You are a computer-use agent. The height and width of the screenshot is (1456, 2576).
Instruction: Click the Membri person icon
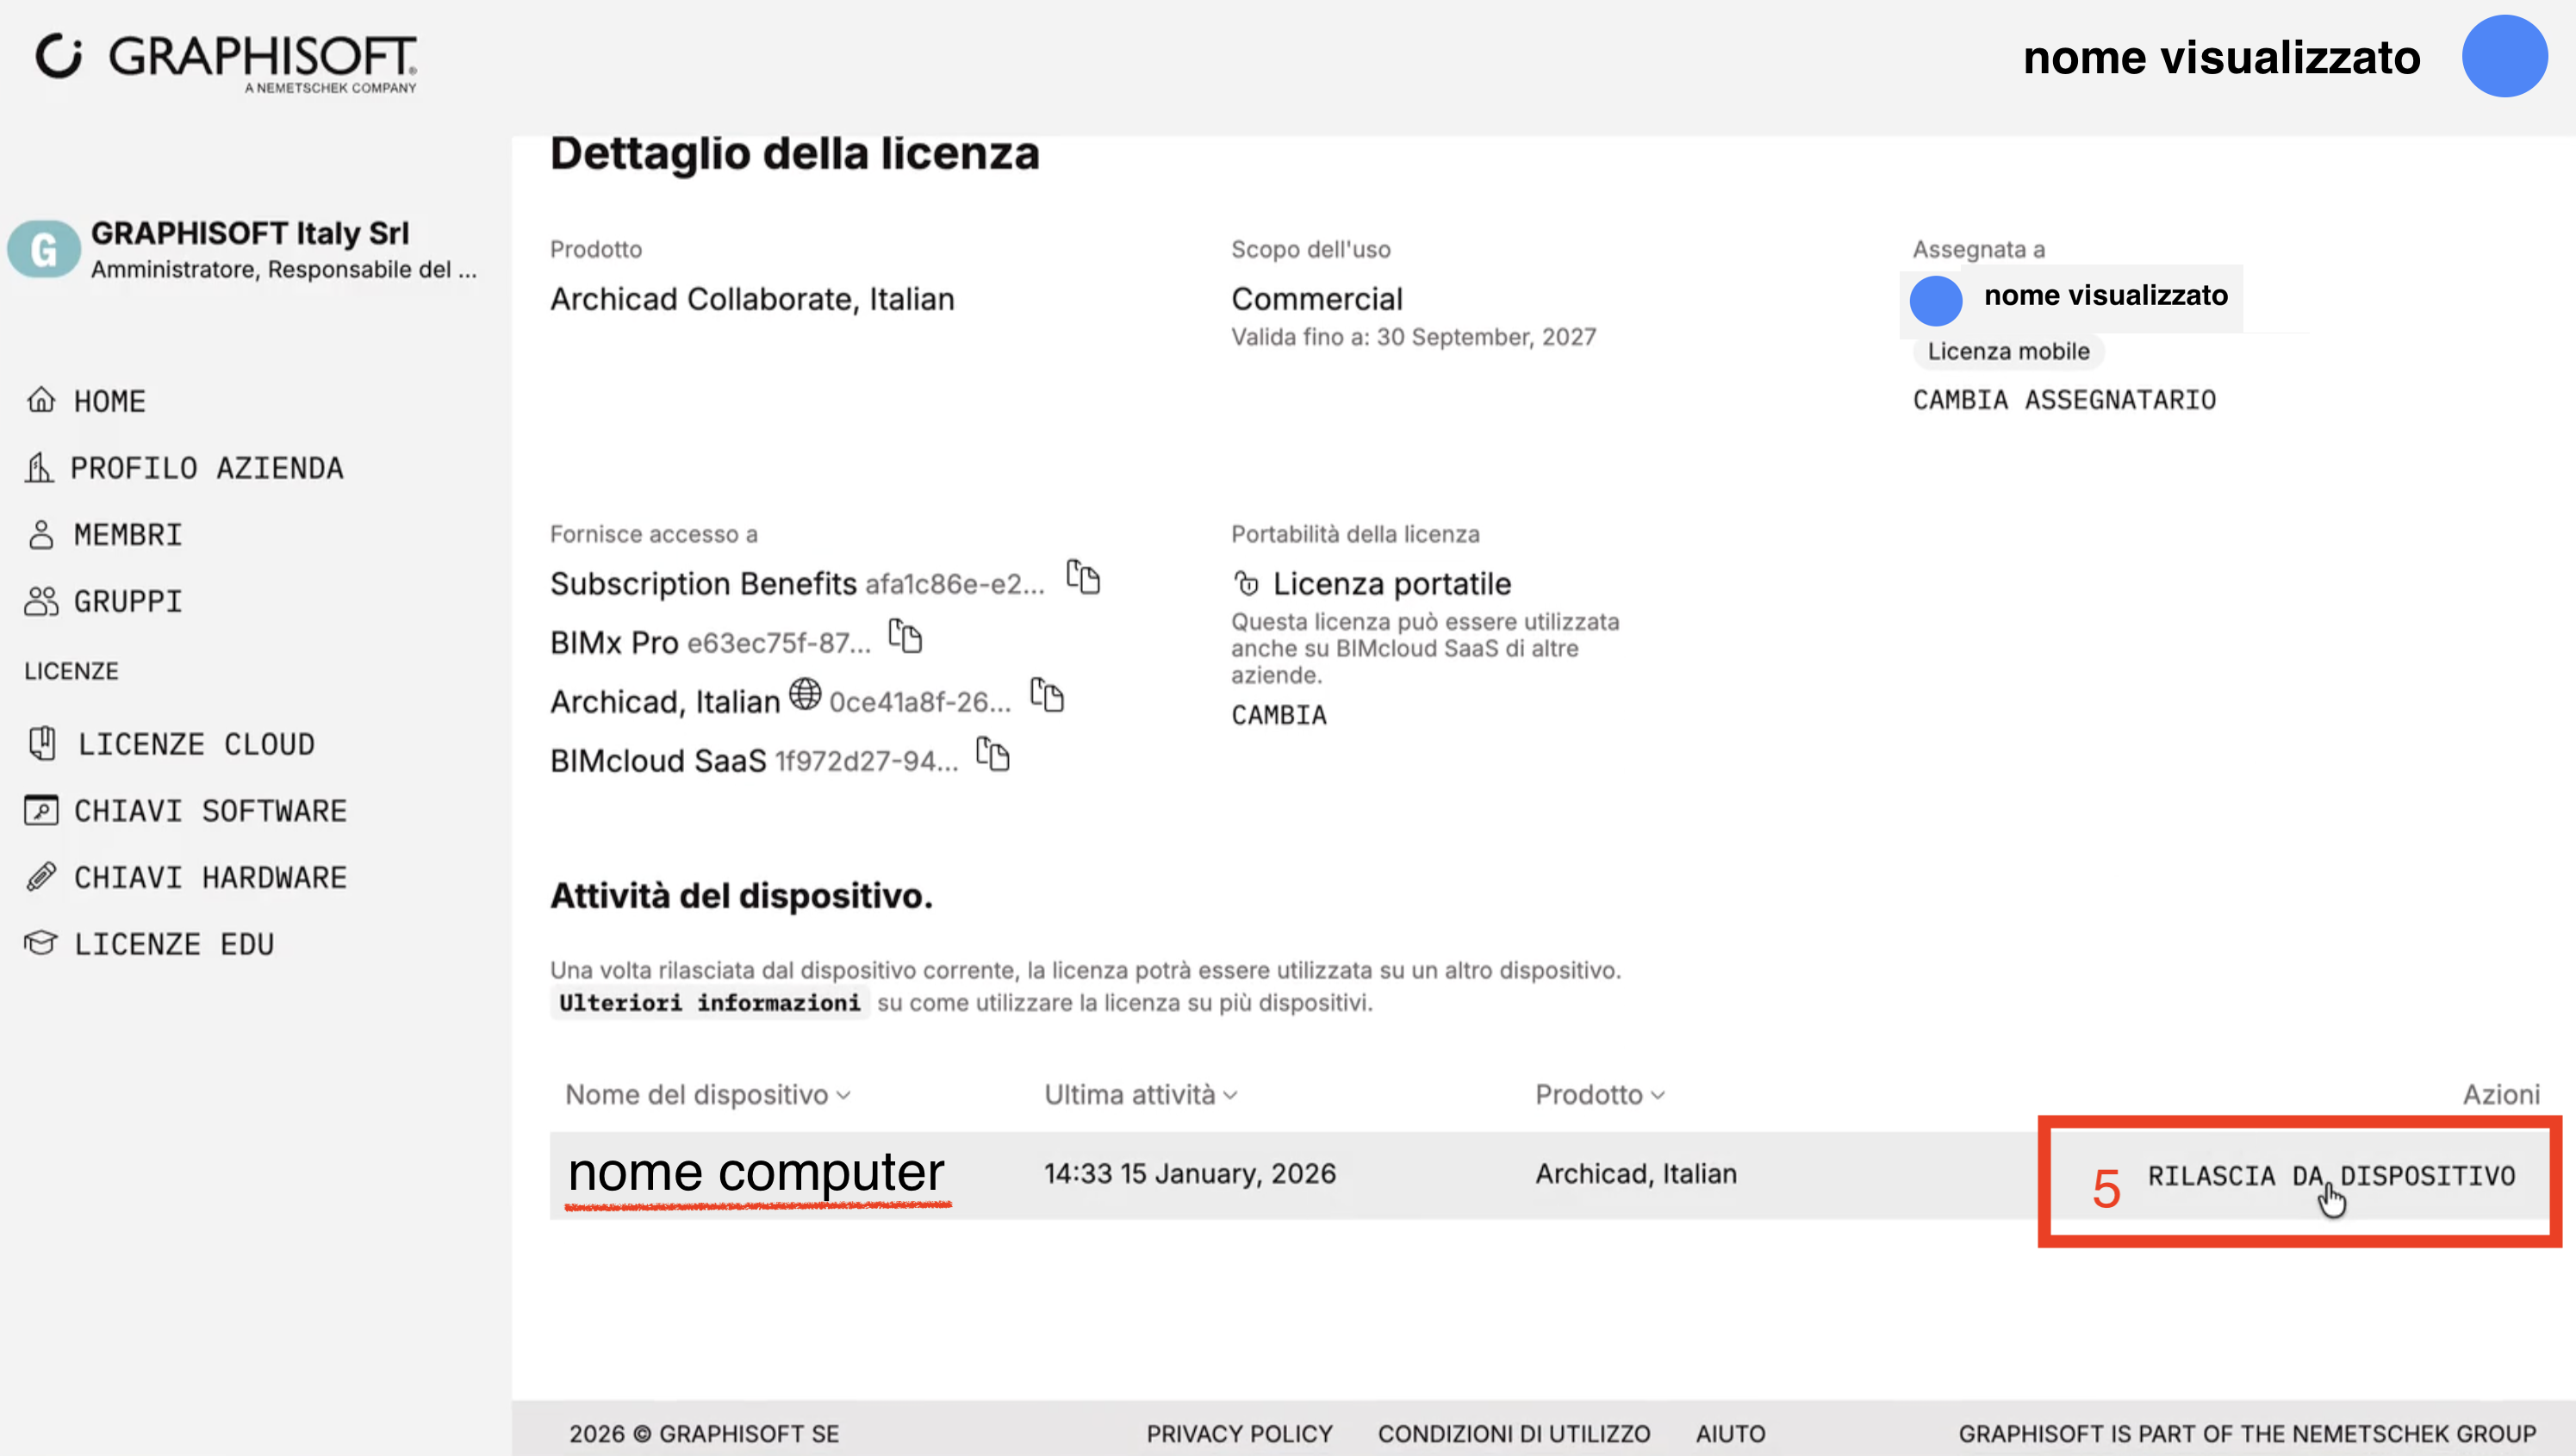point(41,534)
